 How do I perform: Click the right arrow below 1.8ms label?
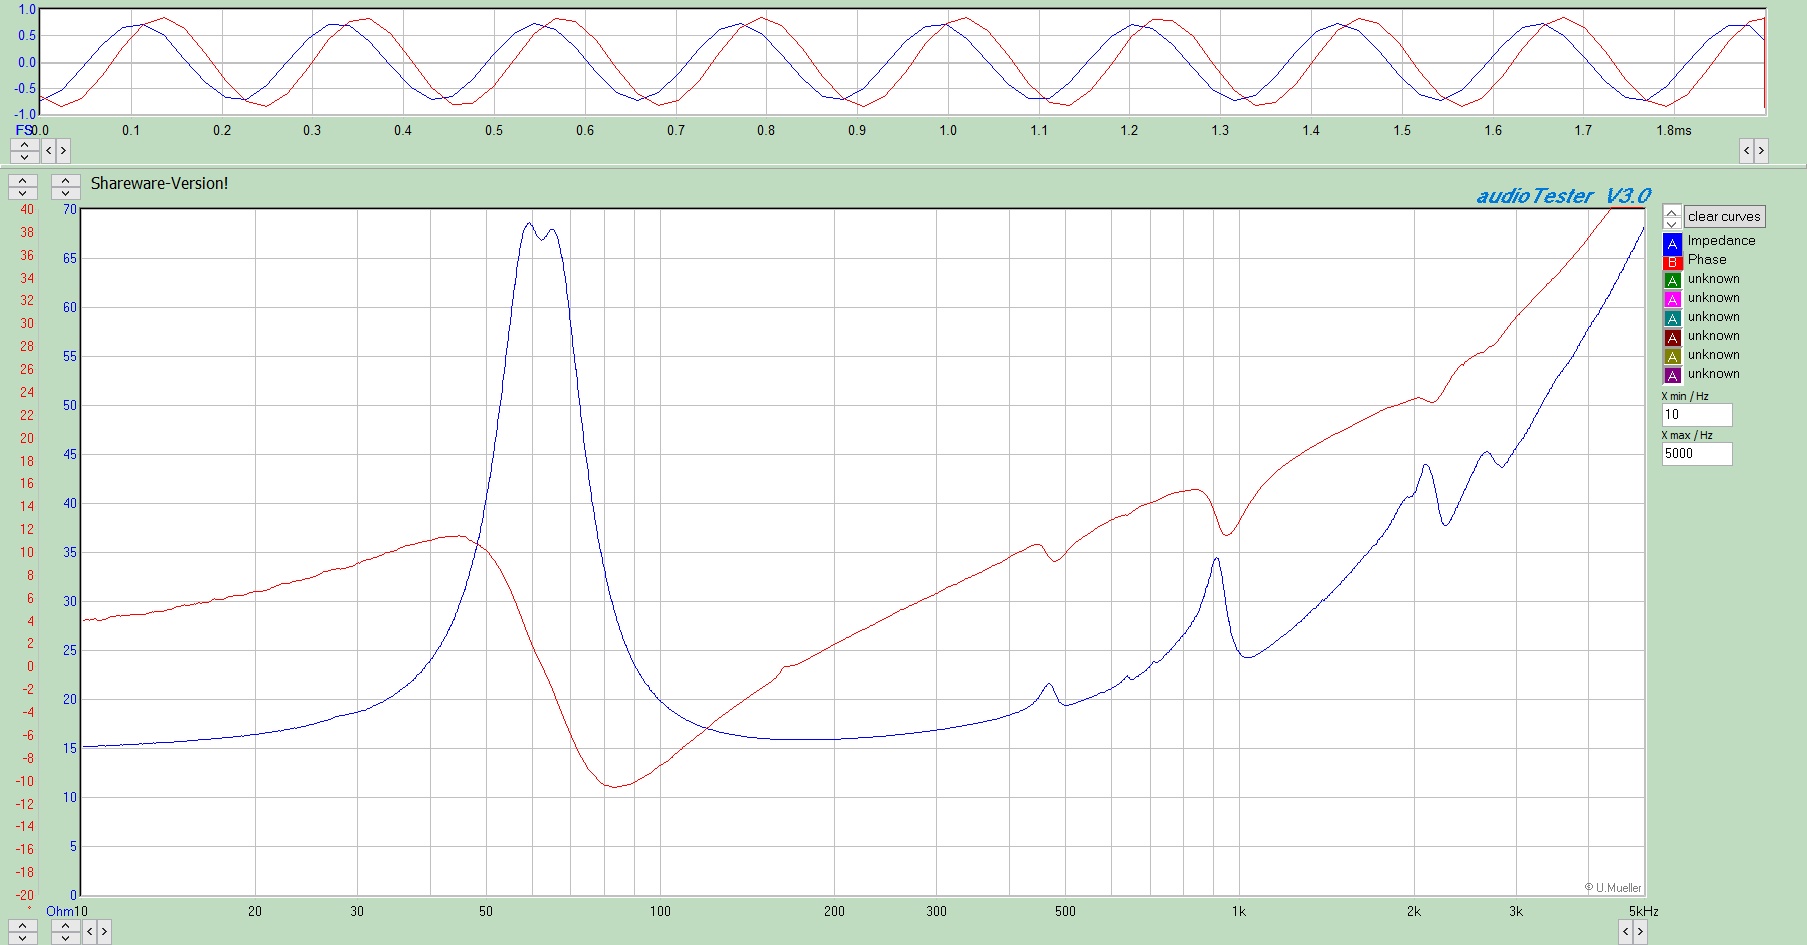coord(1761,151)
